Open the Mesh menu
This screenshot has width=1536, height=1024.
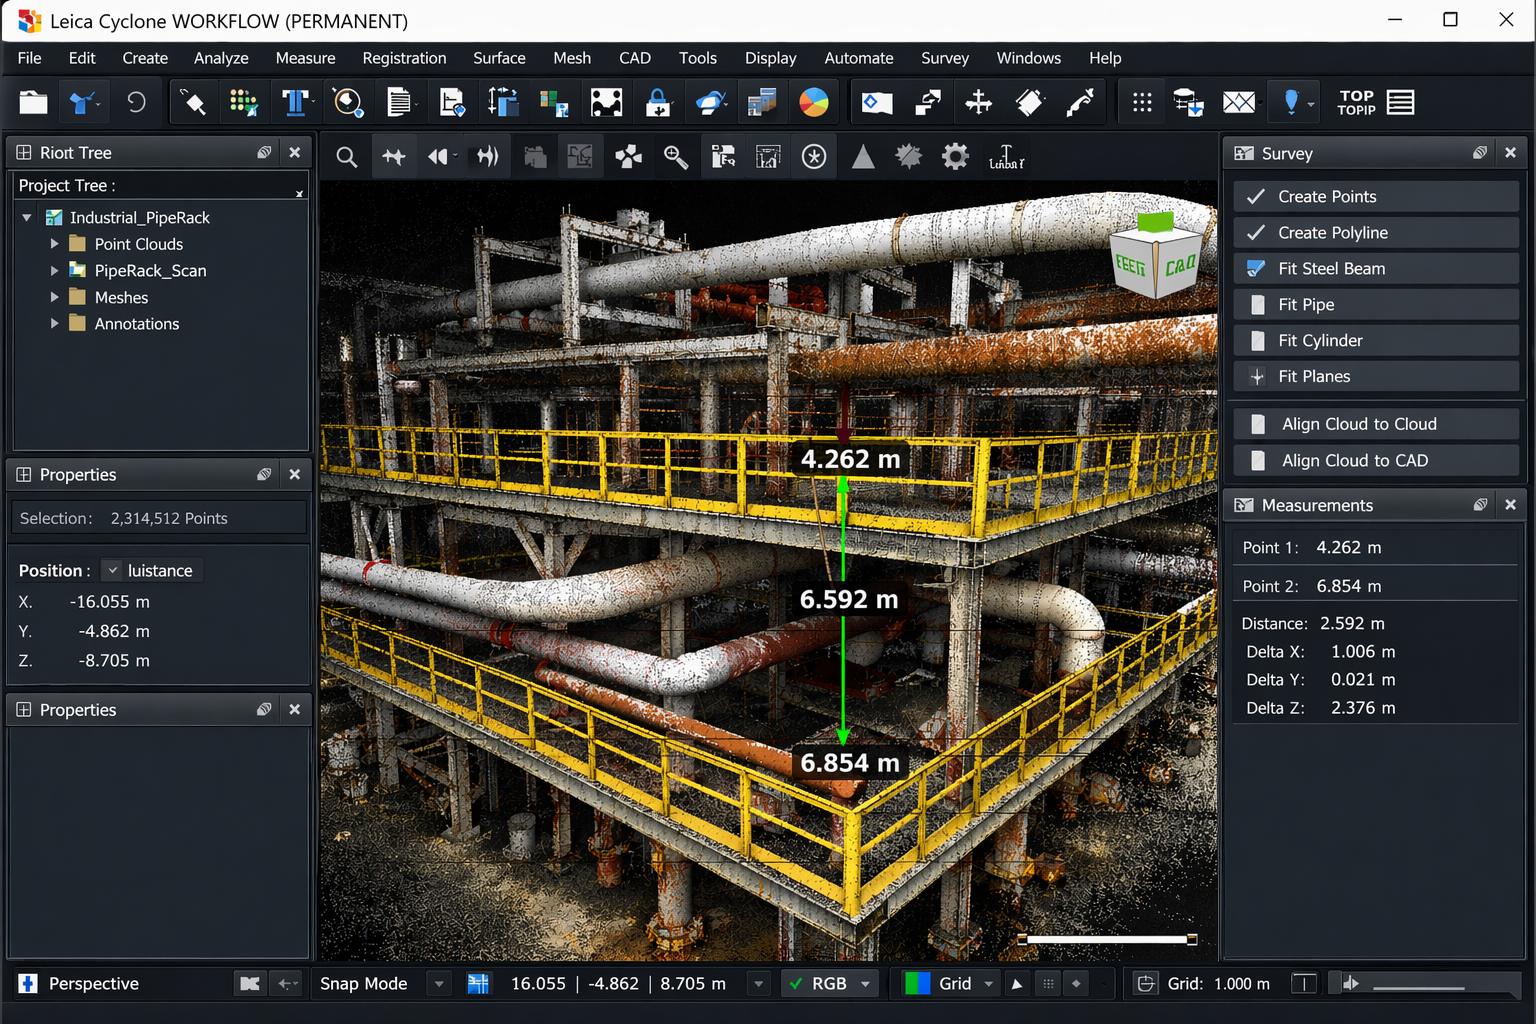tap(572, 58)
